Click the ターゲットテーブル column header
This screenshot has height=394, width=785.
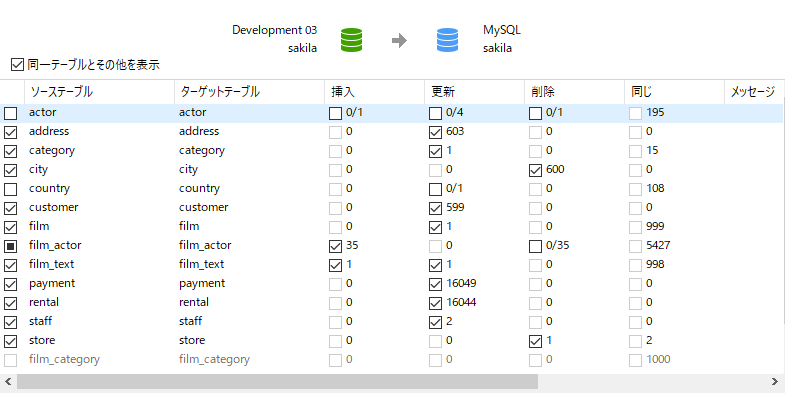[x=249, y=92]
